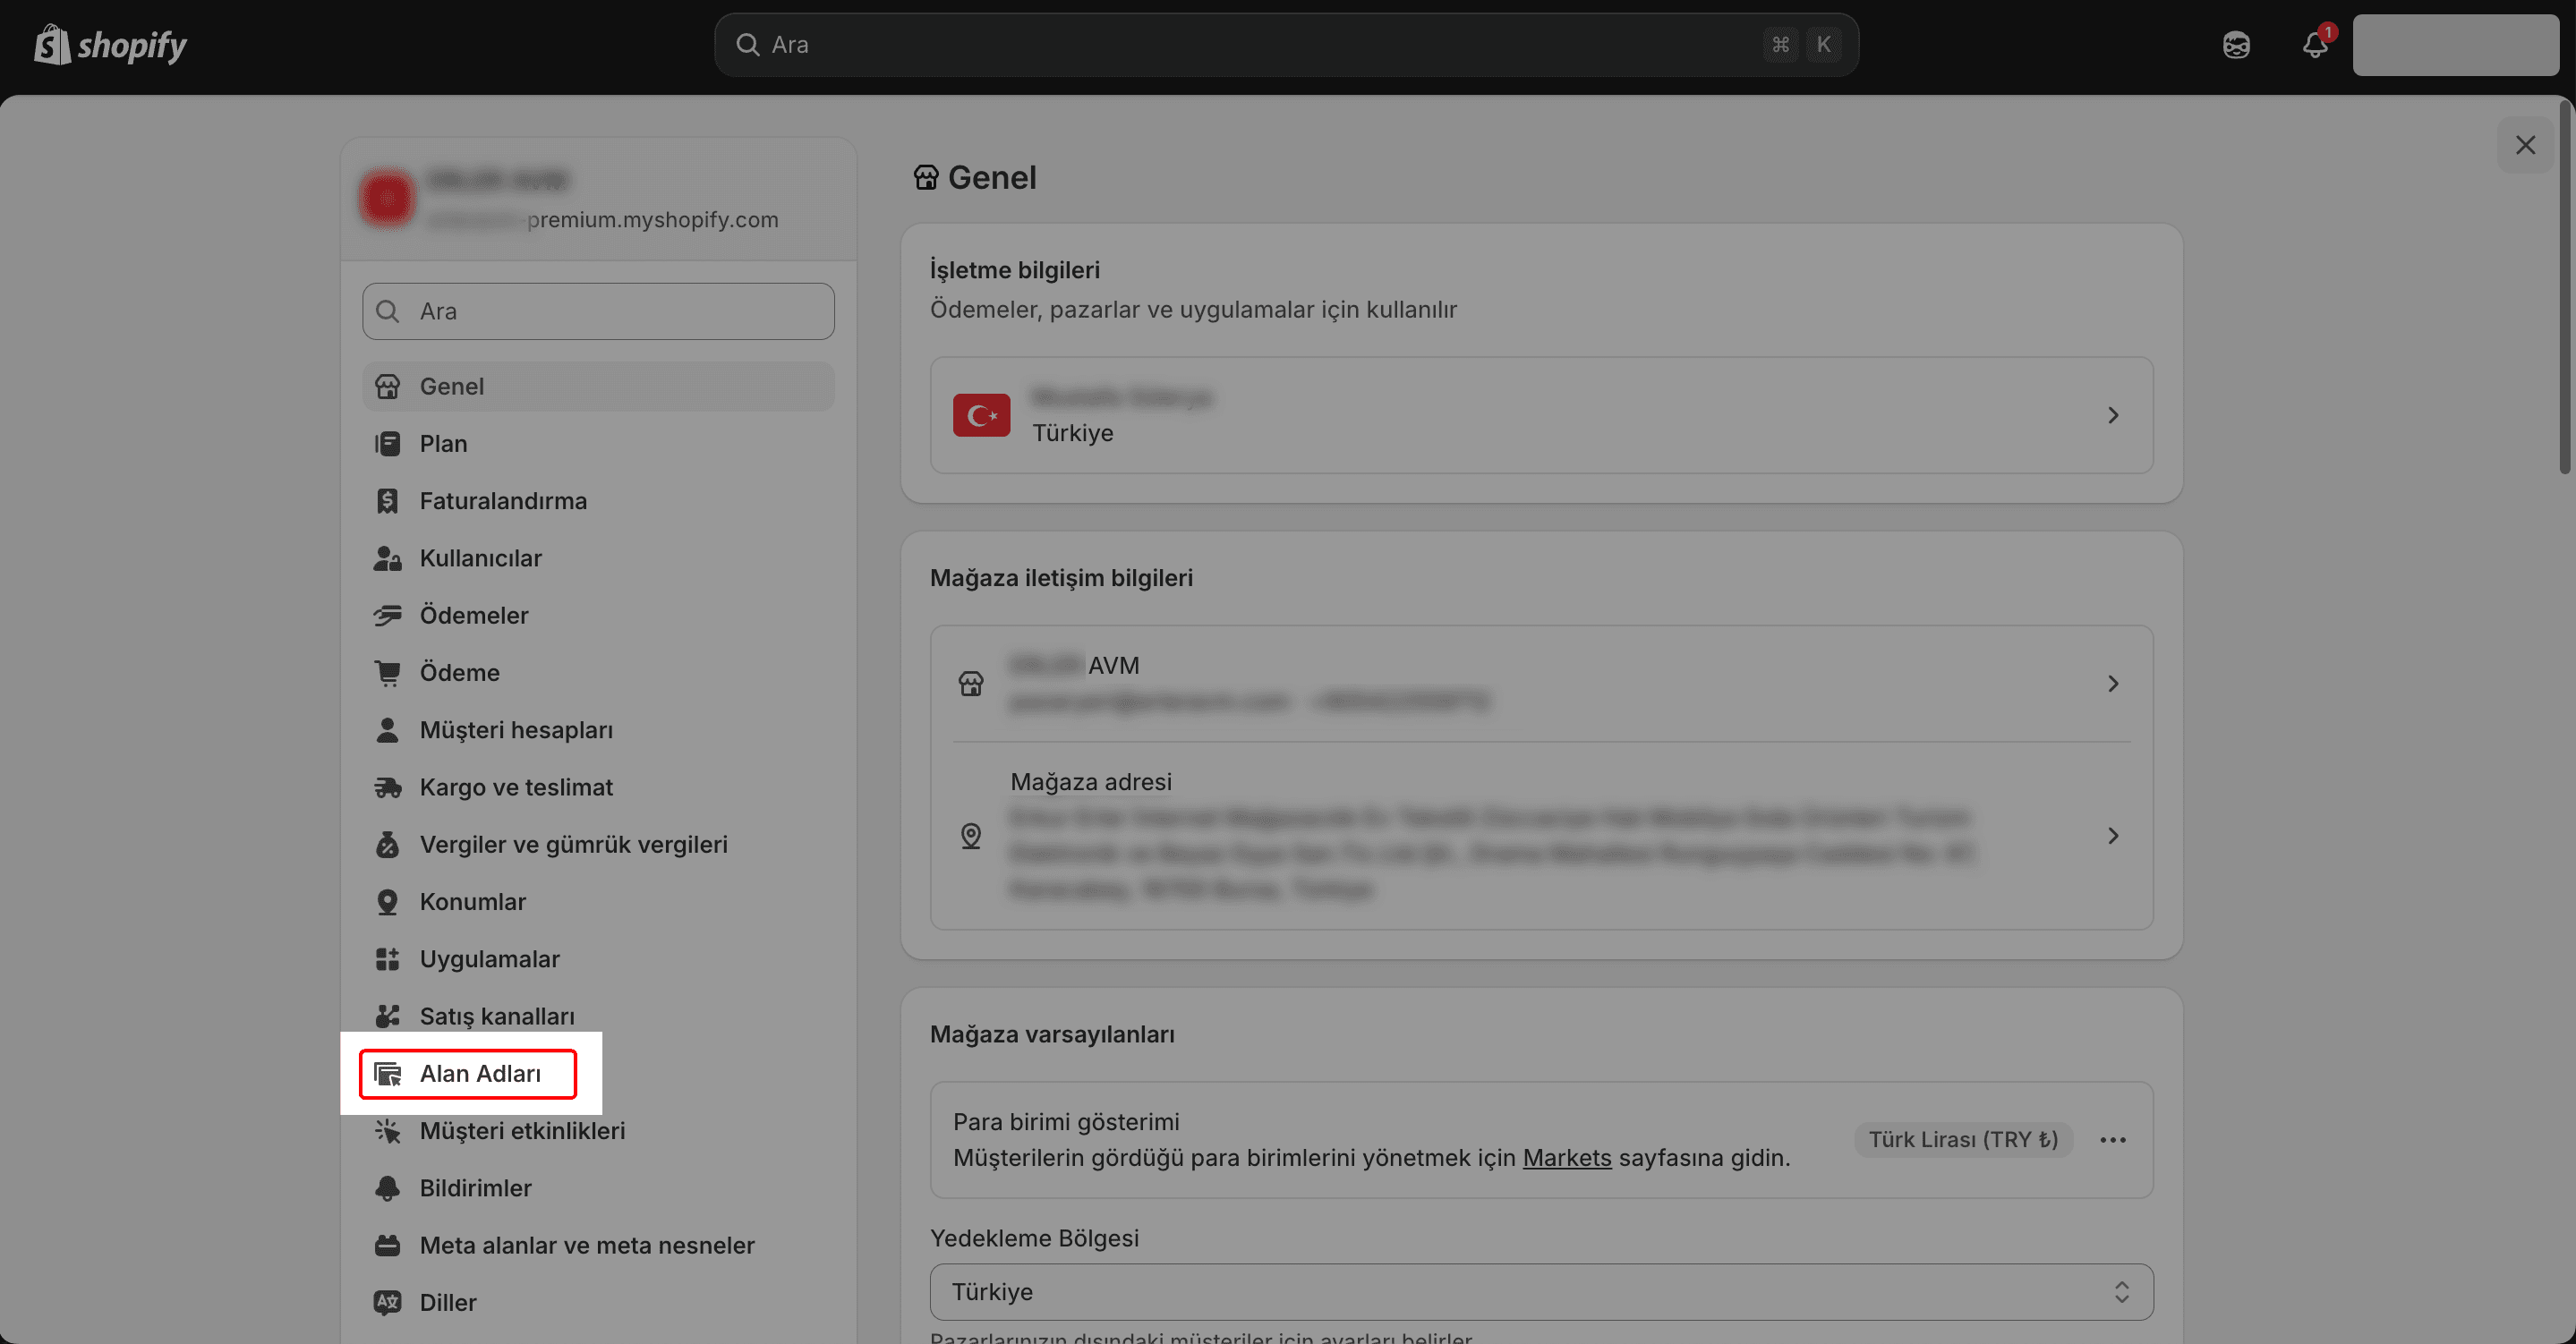2576x1344 pixels.
Task: Open the Sidekick assistant icon
Action: 2236,45
